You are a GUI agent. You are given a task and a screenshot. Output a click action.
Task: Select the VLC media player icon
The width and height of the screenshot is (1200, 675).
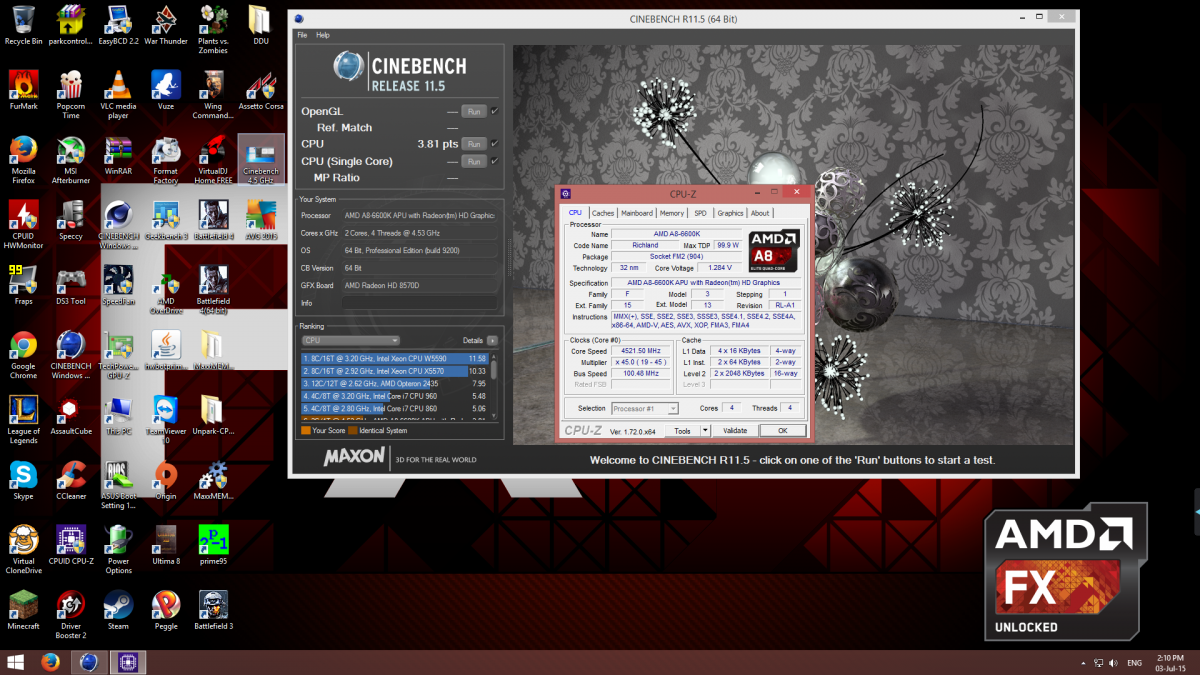coord(118,95)
